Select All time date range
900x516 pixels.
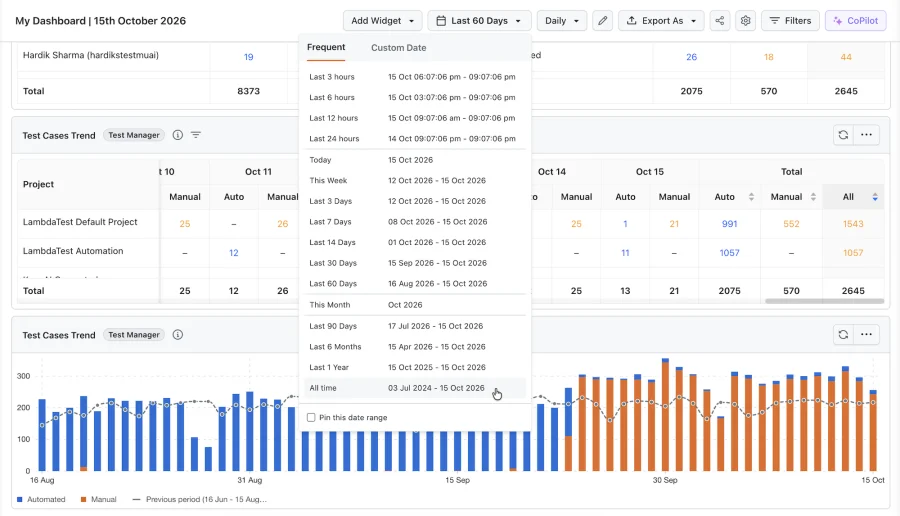(414, 389)
